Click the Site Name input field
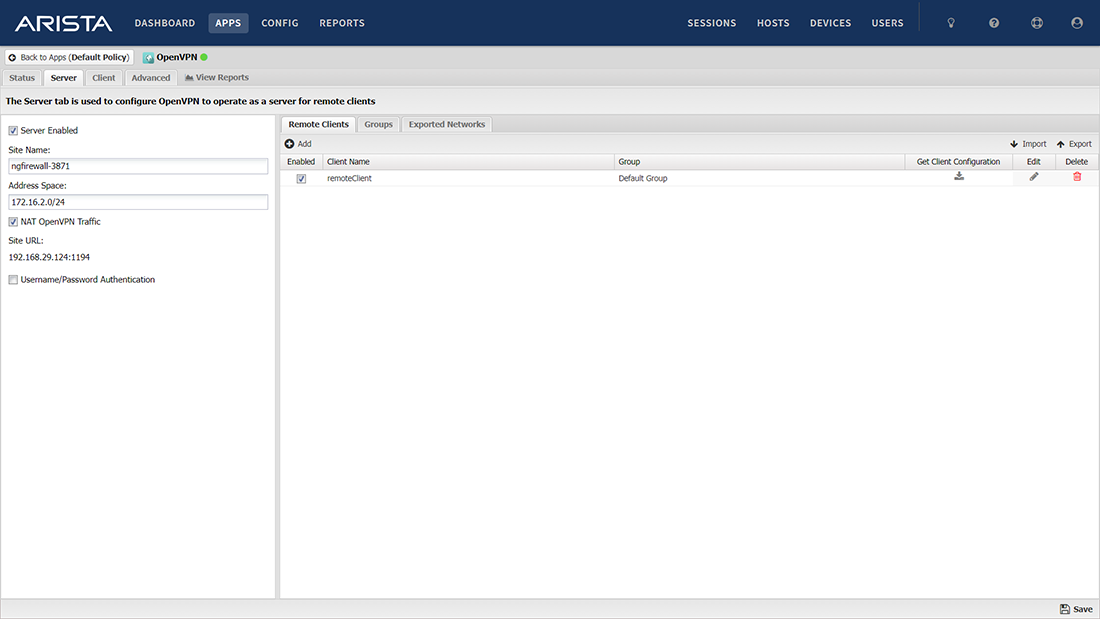The width and height of the screenshot is (1100, 619). tap(138, 166)
